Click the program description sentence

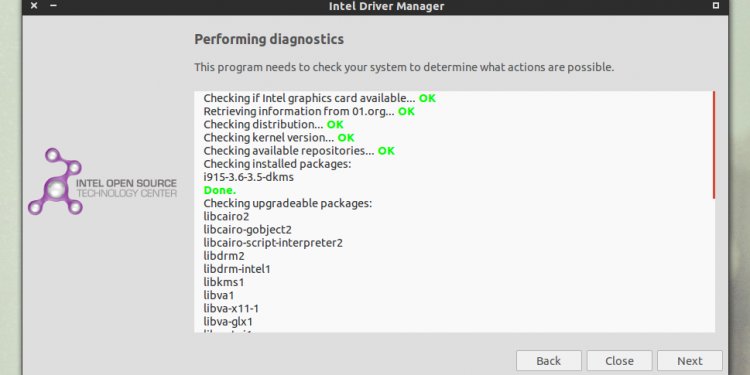click(404, 67)
